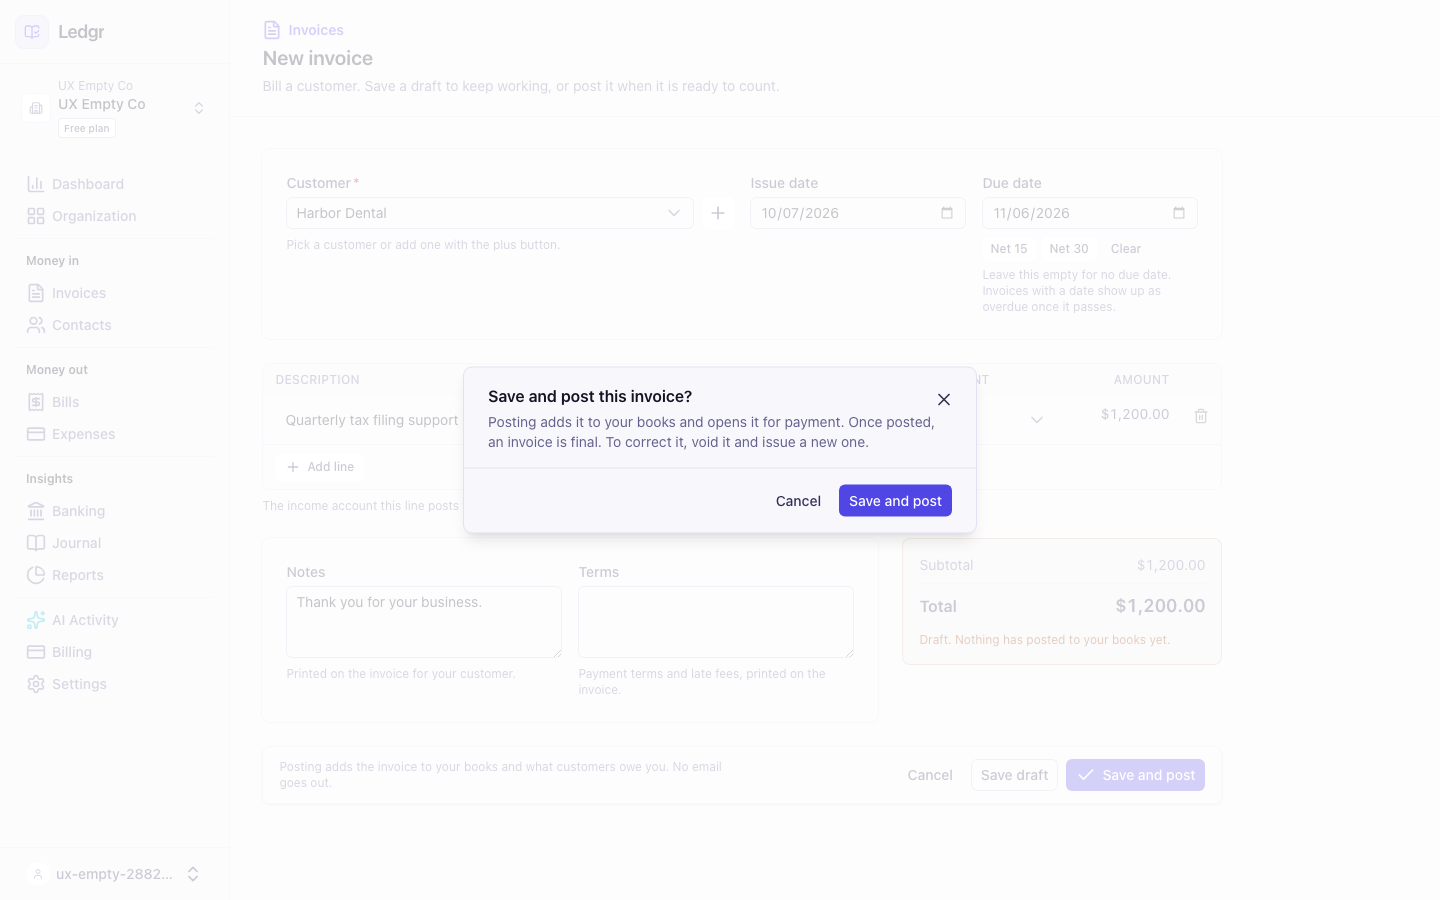
Task: Cancel the posting confirmation dialog
Action: (x=798, y=501)
